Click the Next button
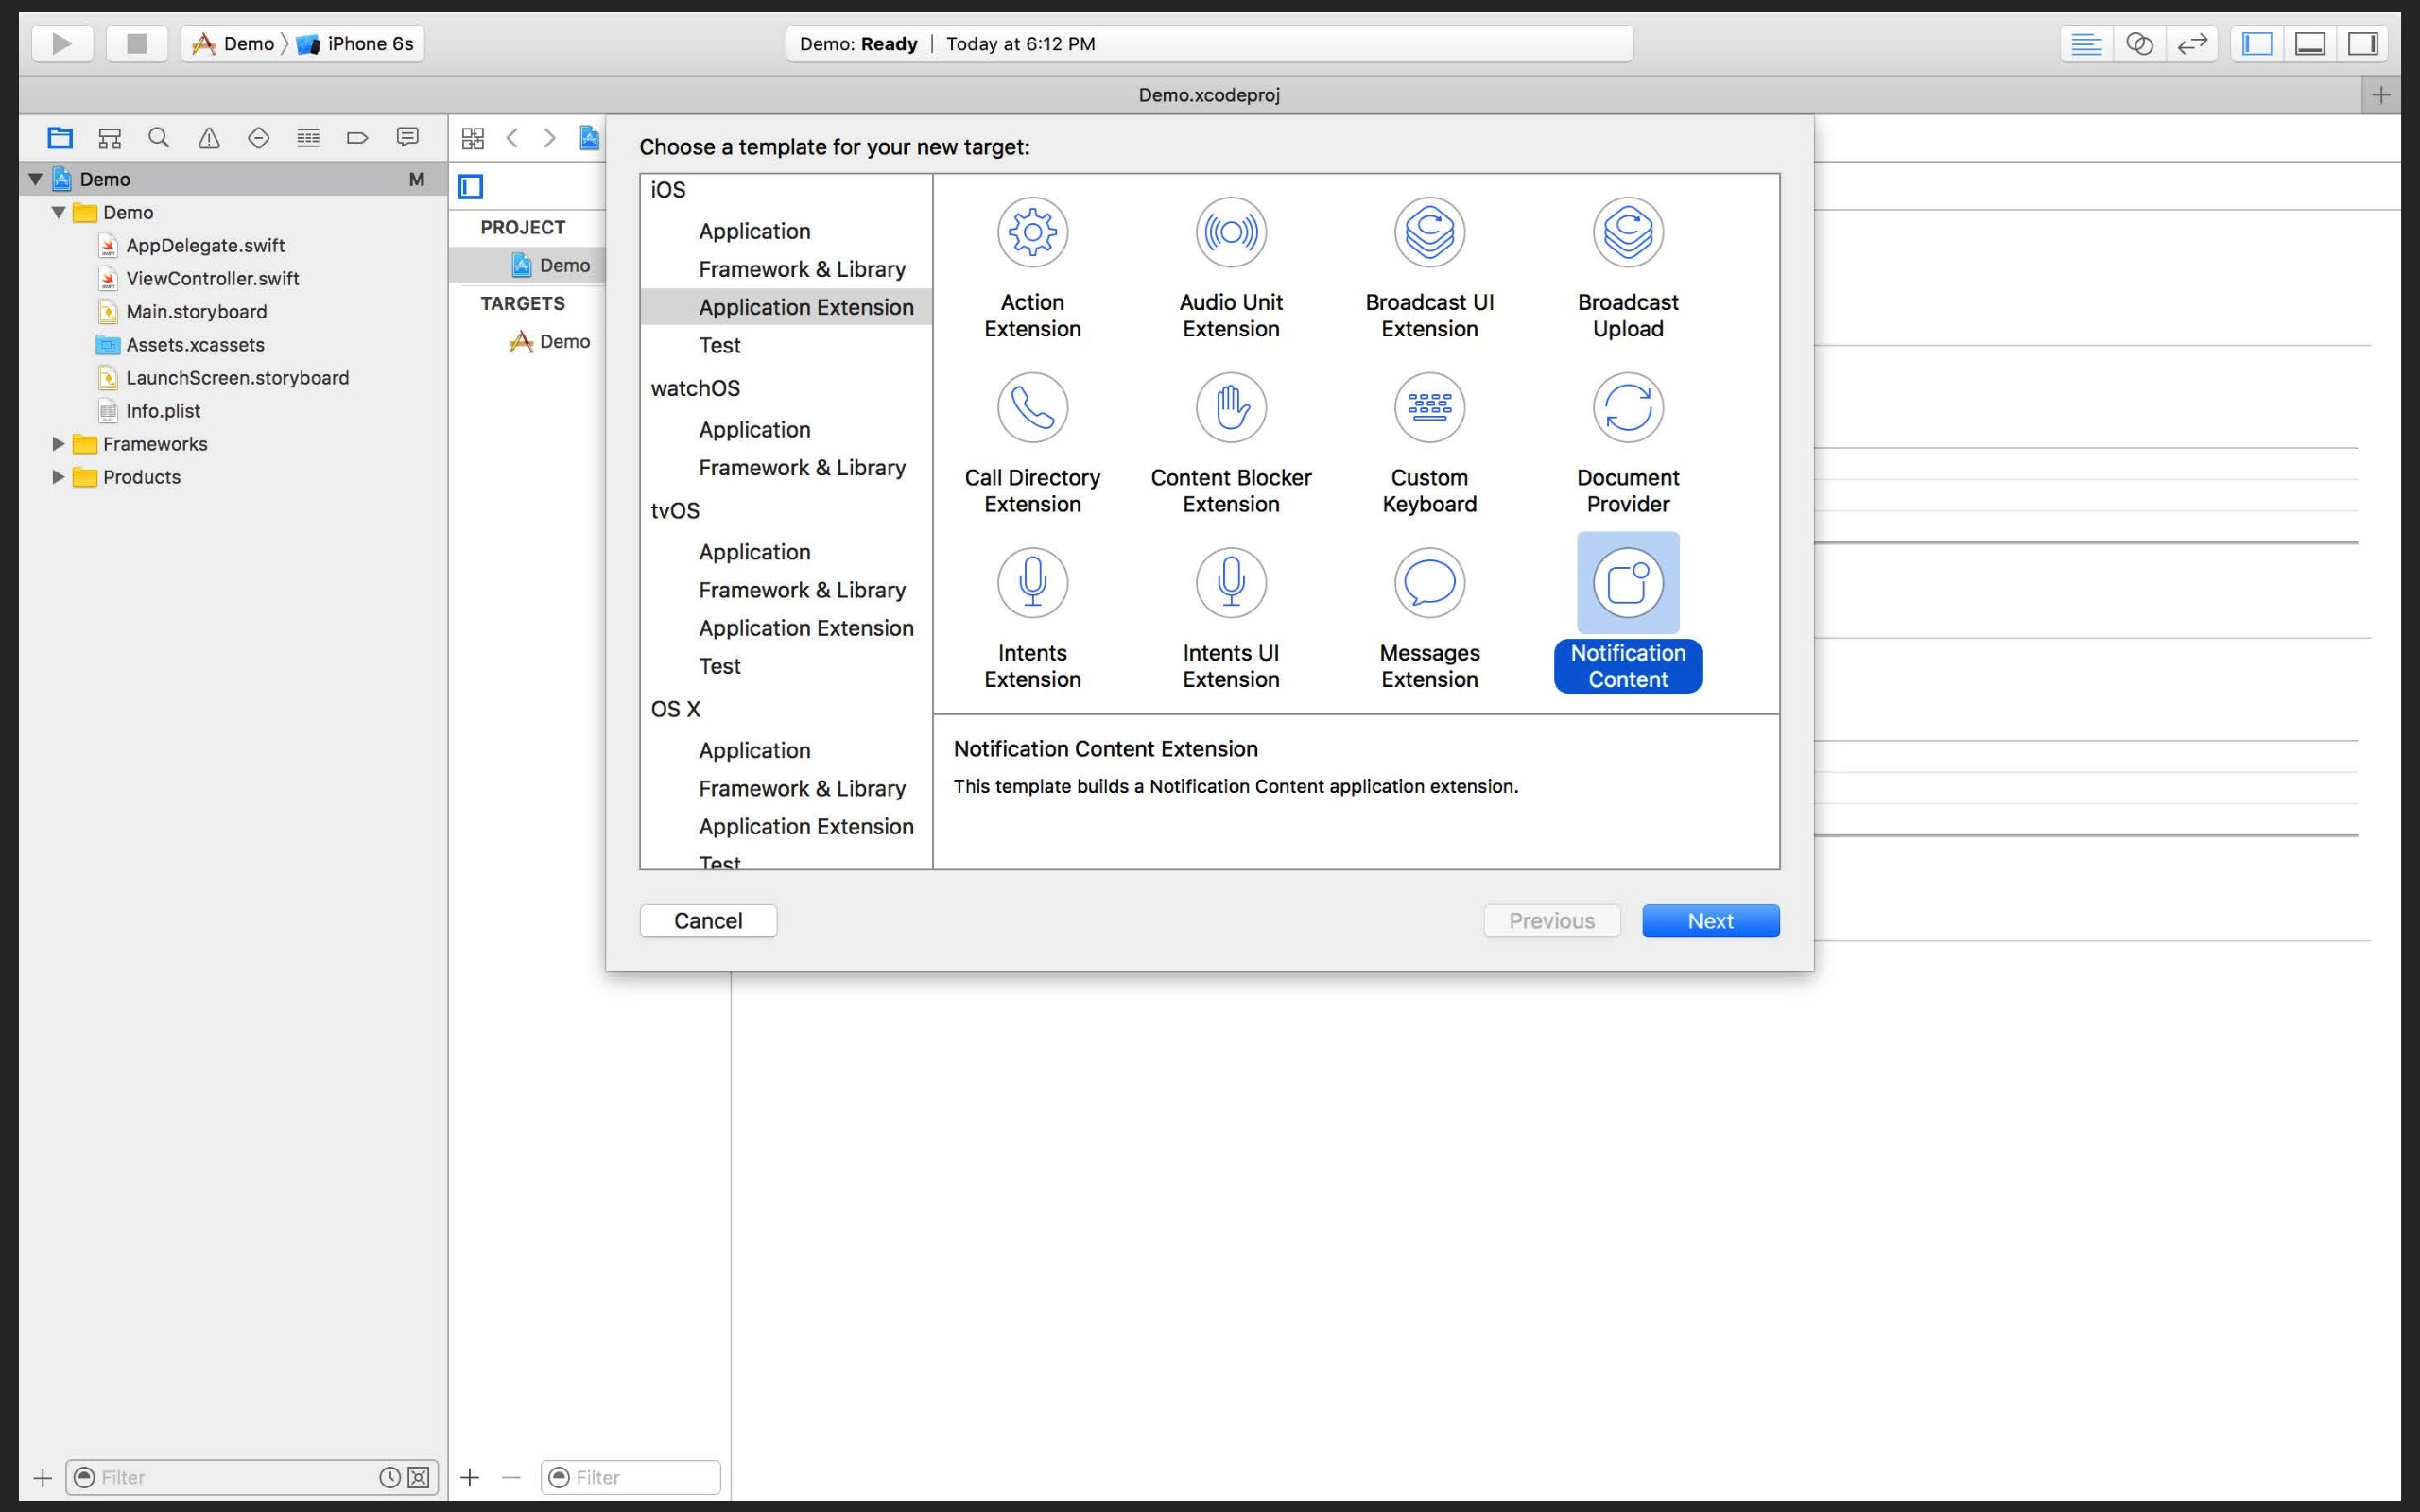2420x1512 pixels. [1710, 921]
